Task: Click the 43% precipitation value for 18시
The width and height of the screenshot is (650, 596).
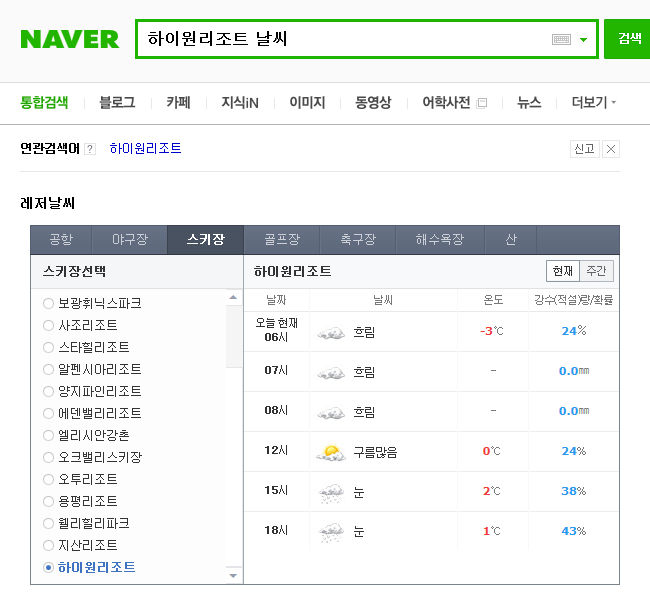Action: [x=574, y=531]
